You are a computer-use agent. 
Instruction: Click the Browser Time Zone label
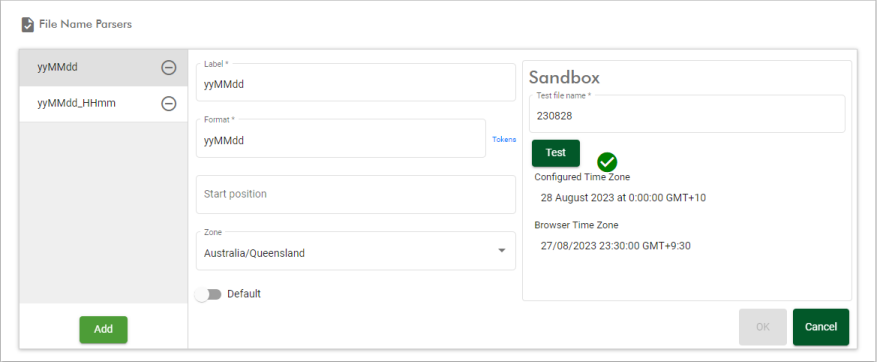pos(576,225)
